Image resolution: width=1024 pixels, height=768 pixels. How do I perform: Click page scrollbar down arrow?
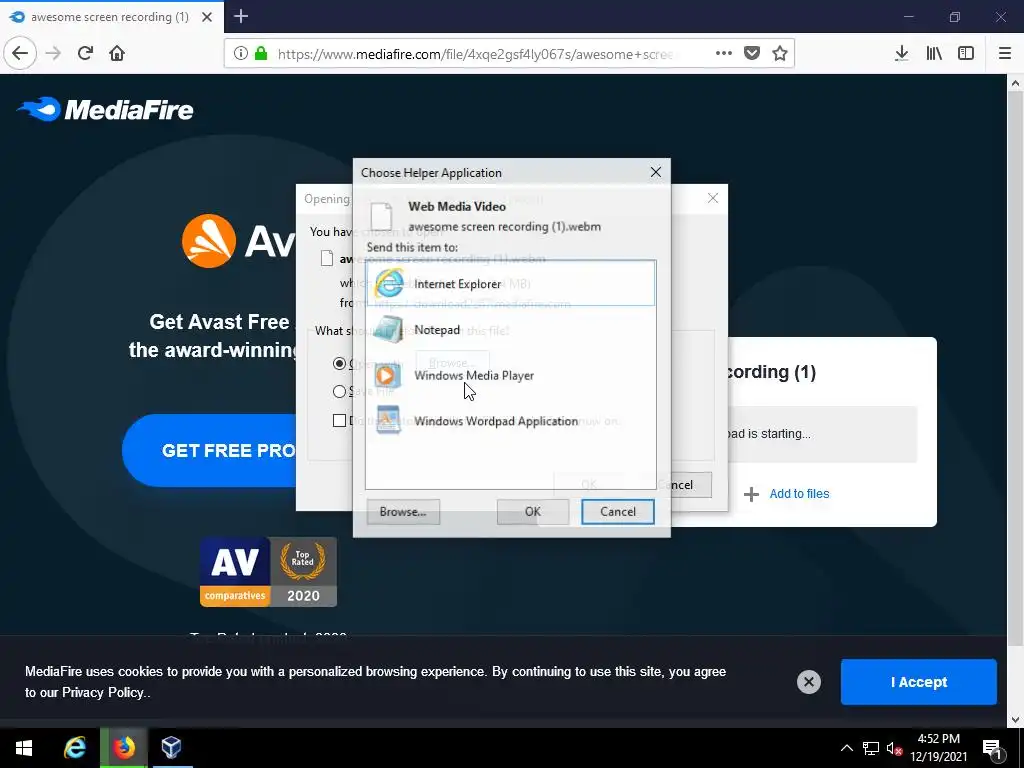coord(1015,720)
